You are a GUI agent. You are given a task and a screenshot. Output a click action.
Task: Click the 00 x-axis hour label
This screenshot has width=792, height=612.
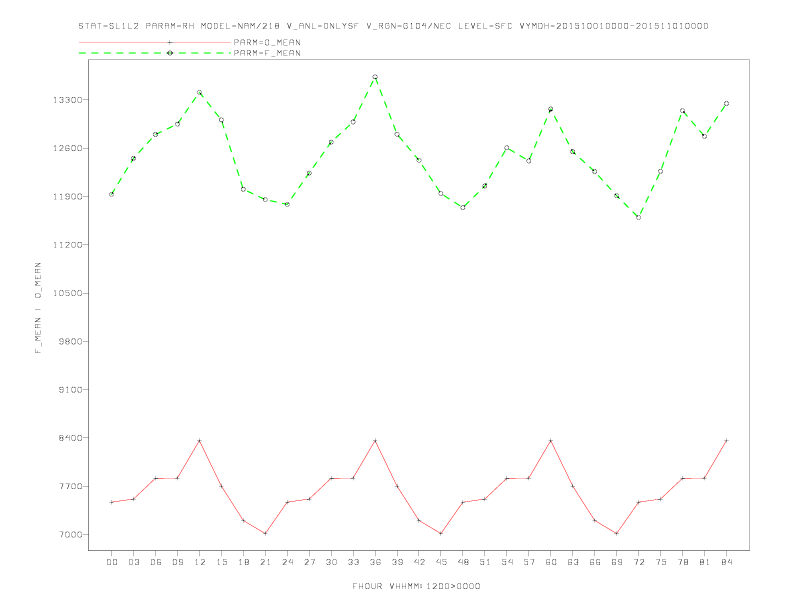coord(112,562)
